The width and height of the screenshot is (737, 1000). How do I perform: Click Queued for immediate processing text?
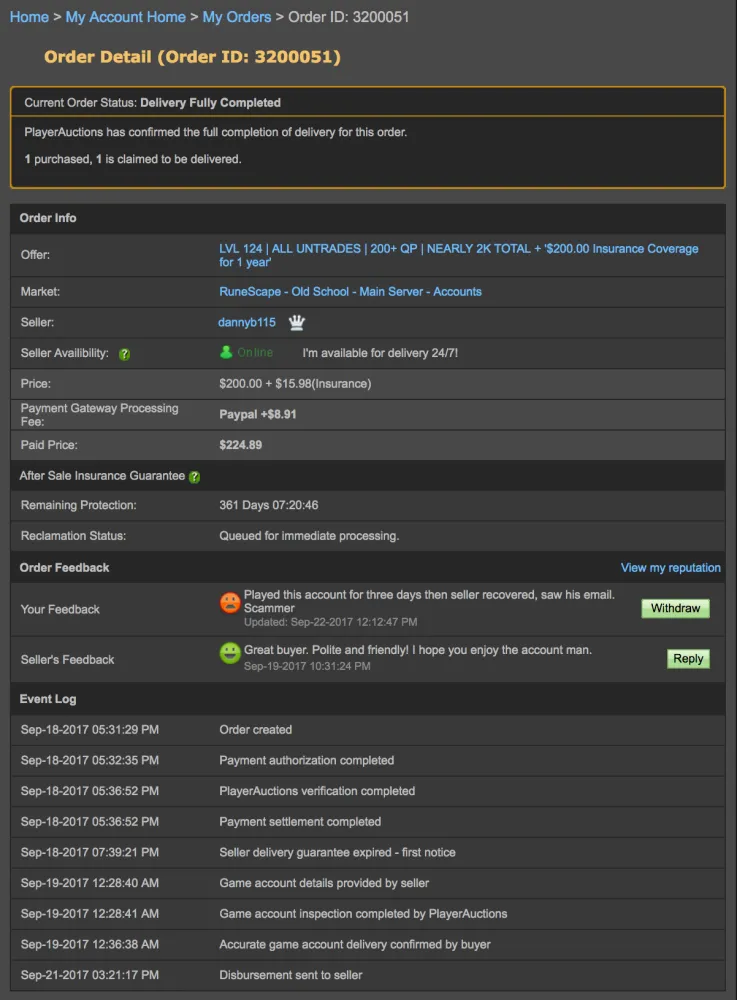[309, 536]
